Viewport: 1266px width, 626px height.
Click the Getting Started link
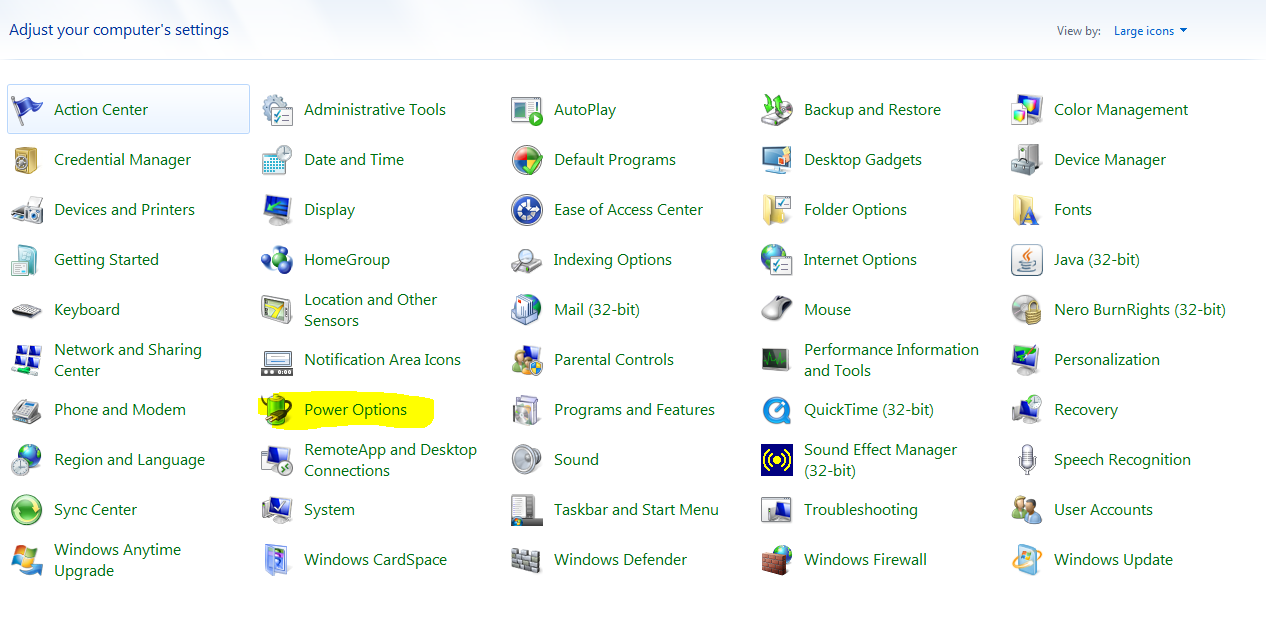[x=106, y=260]
